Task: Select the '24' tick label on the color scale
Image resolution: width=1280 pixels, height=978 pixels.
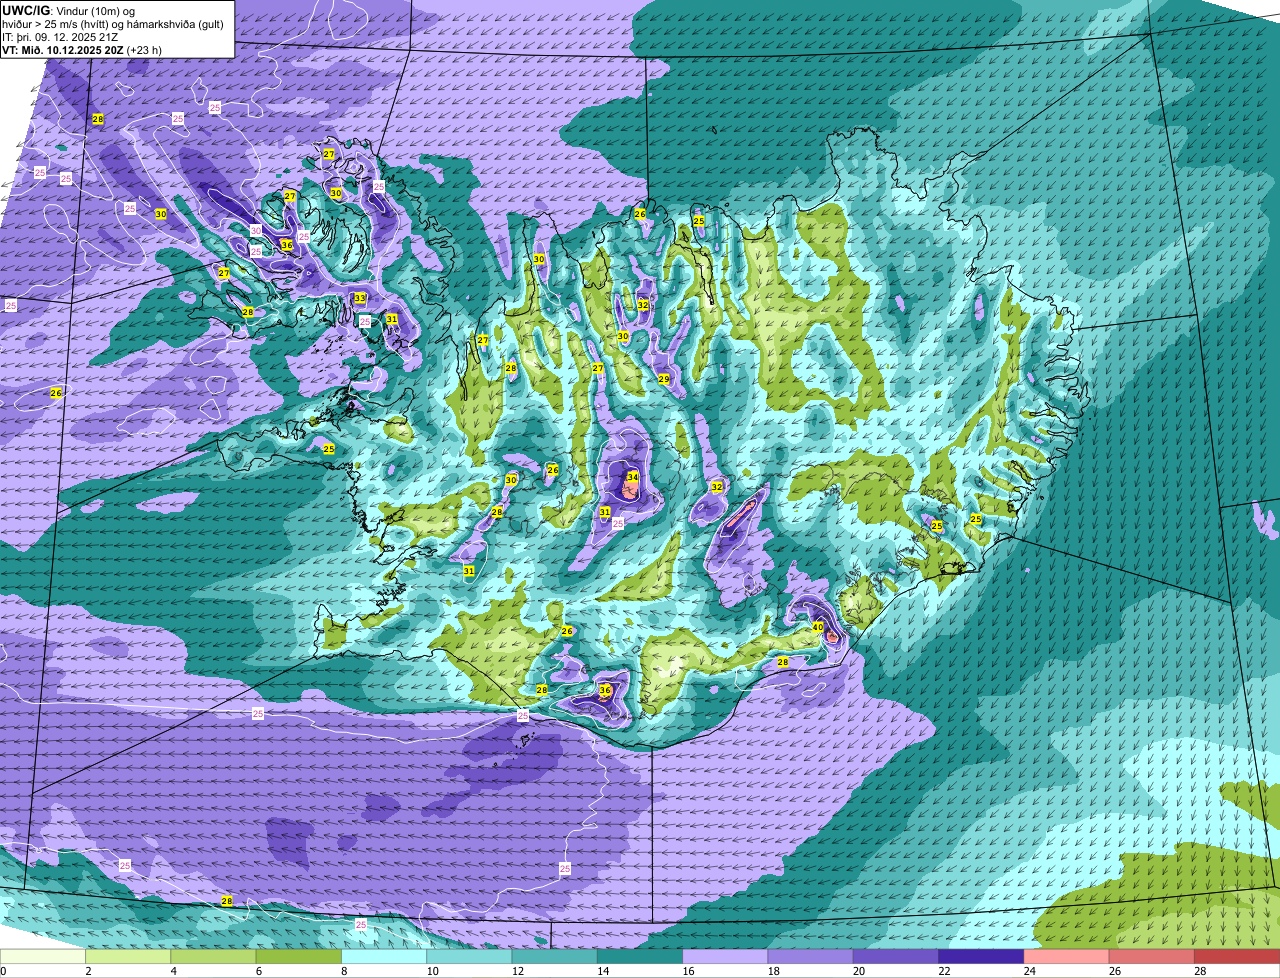Action: [1030, 971]
